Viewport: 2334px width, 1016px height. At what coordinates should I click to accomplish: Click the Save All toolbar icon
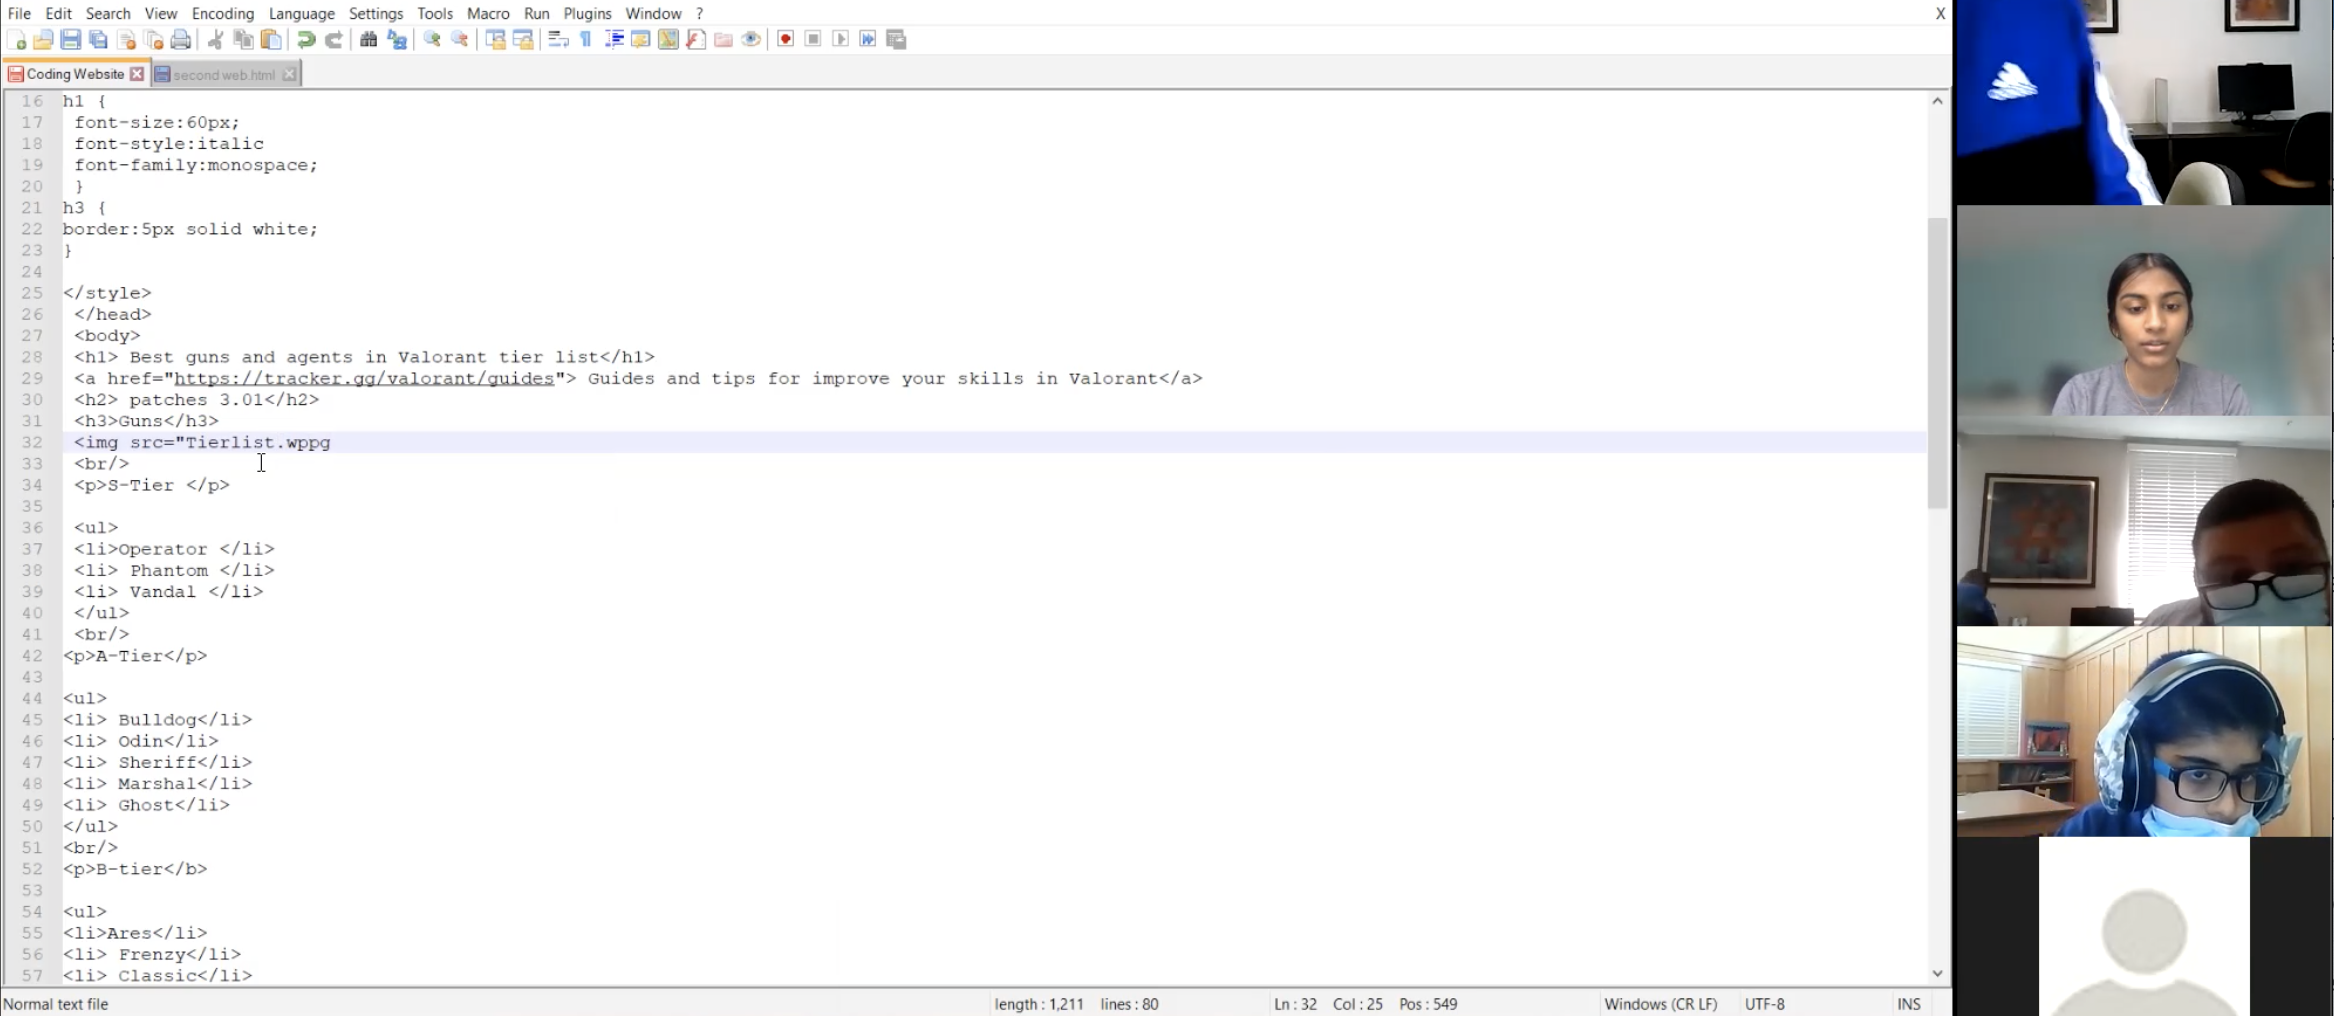[98, 39]
